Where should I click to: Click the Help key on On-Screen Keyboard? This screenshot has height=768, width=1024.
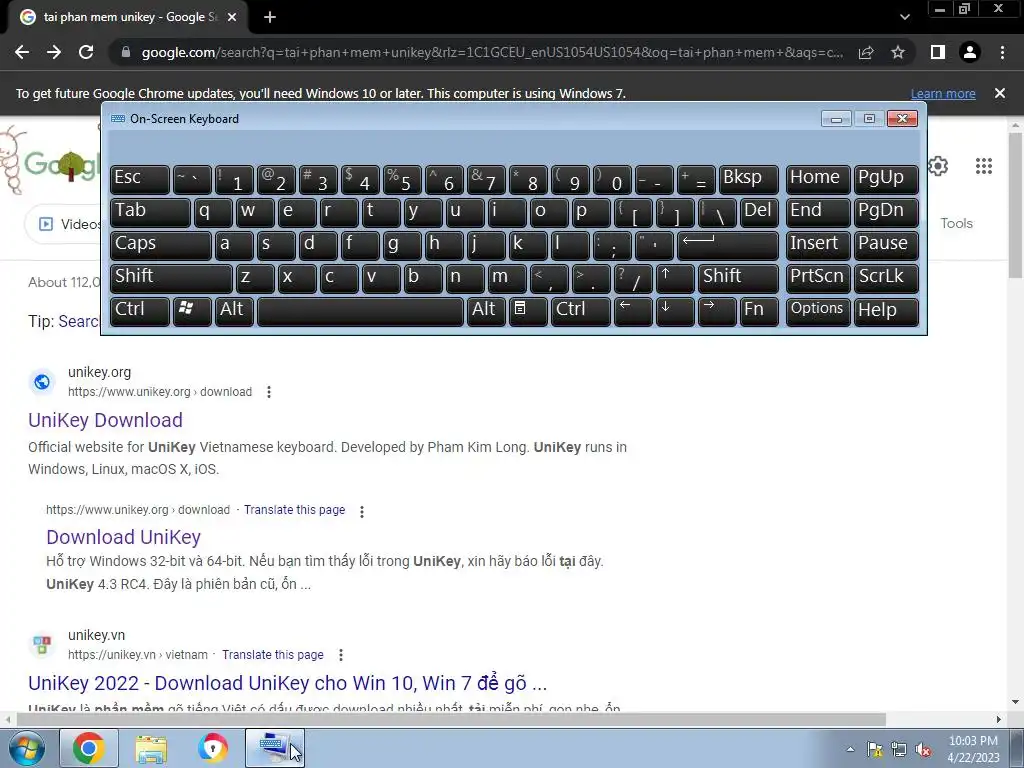(x=886, y=311)
